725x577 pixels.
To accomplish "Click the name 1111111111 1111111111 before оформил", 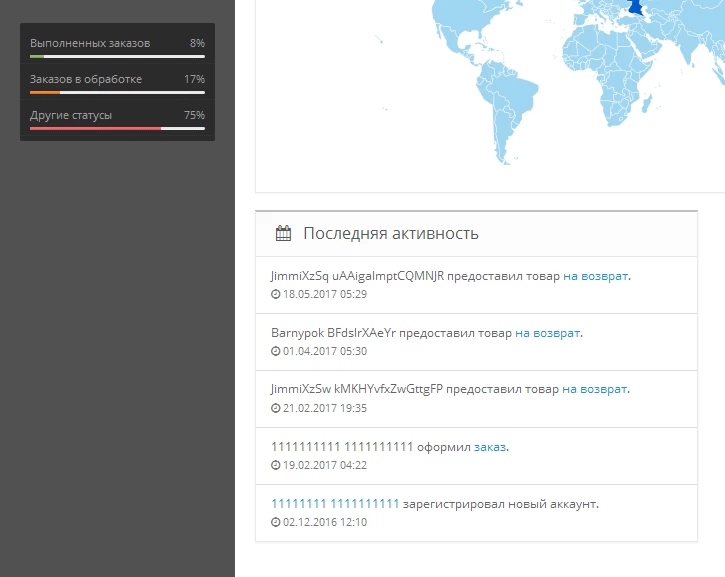I will pyautogui.click(x=342, y=447).
